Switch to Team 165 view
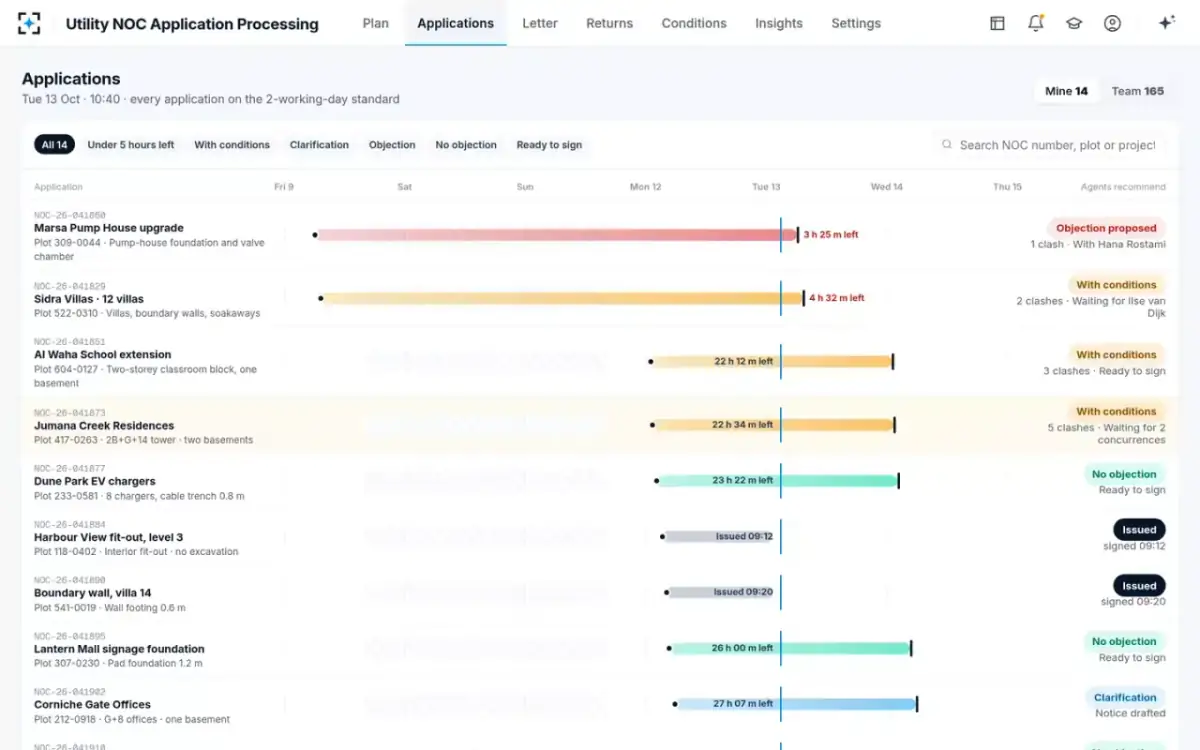The width and height of the screenshot is (1200, 750). (x=1138, y=91)
